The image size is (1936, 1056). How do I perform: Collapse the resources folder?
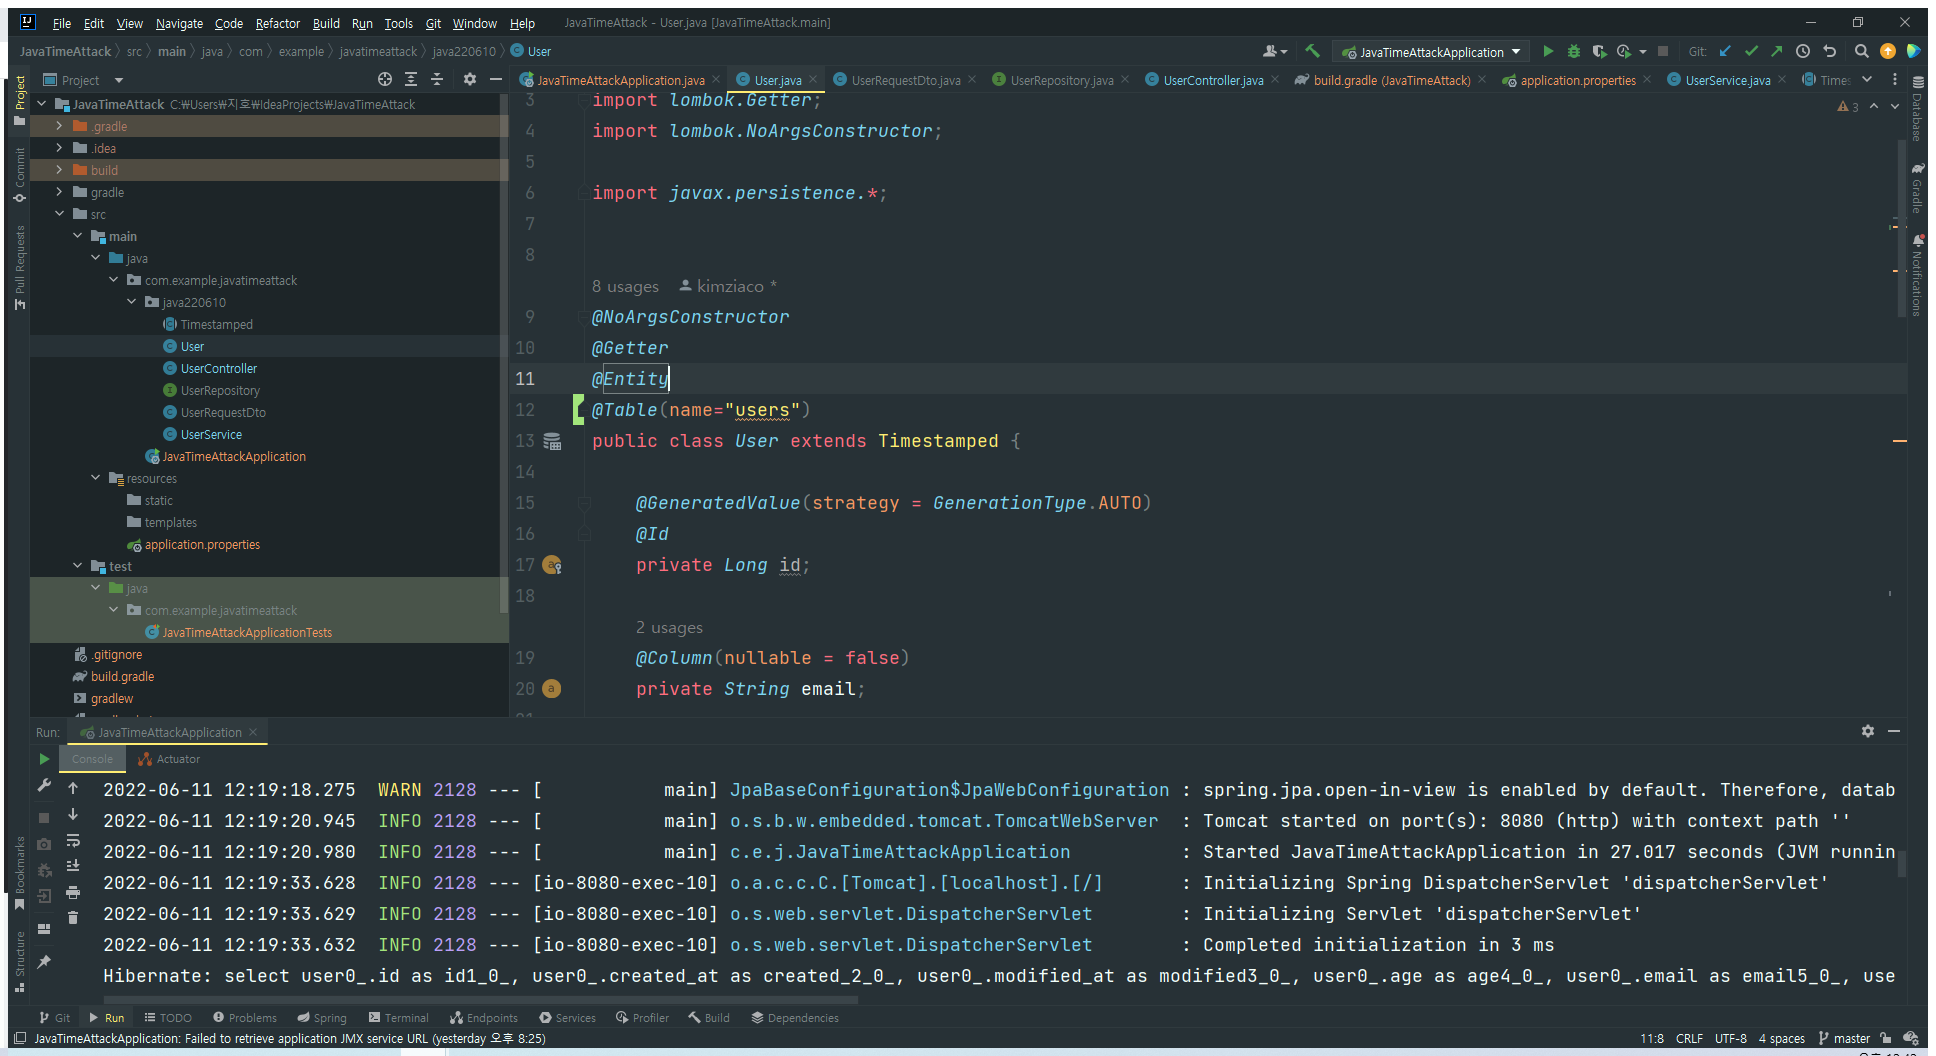pyautogui.click(x=95, y=478)
